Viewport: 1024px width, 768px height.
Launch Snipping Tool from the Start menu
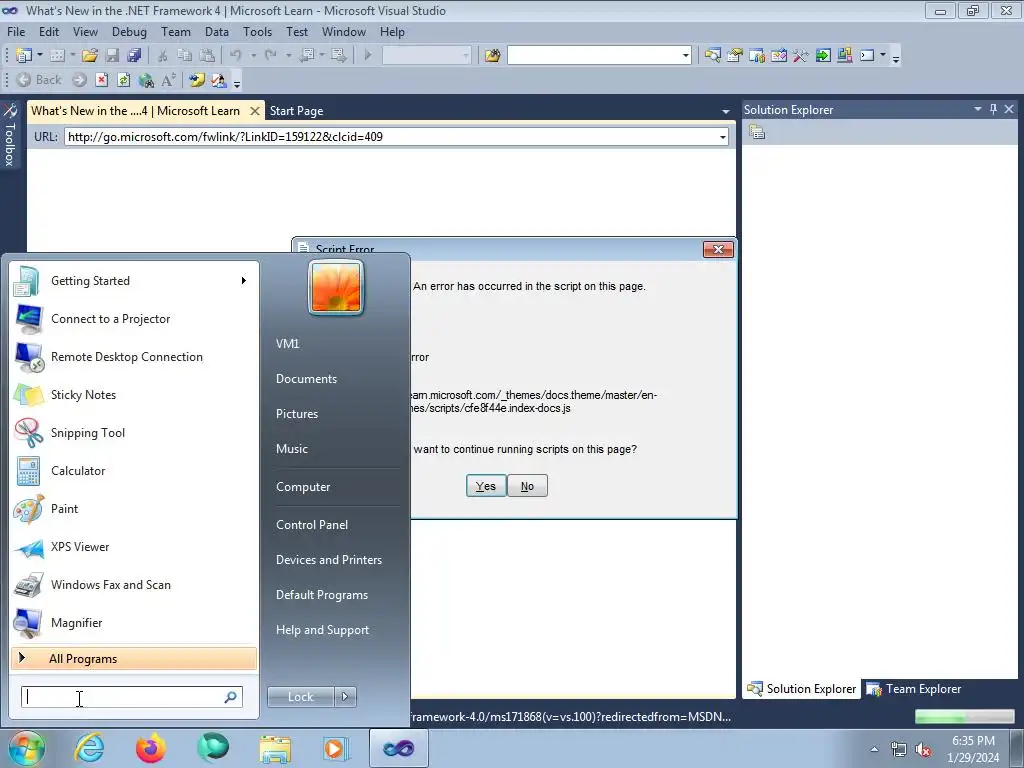(x=134, y=432)
